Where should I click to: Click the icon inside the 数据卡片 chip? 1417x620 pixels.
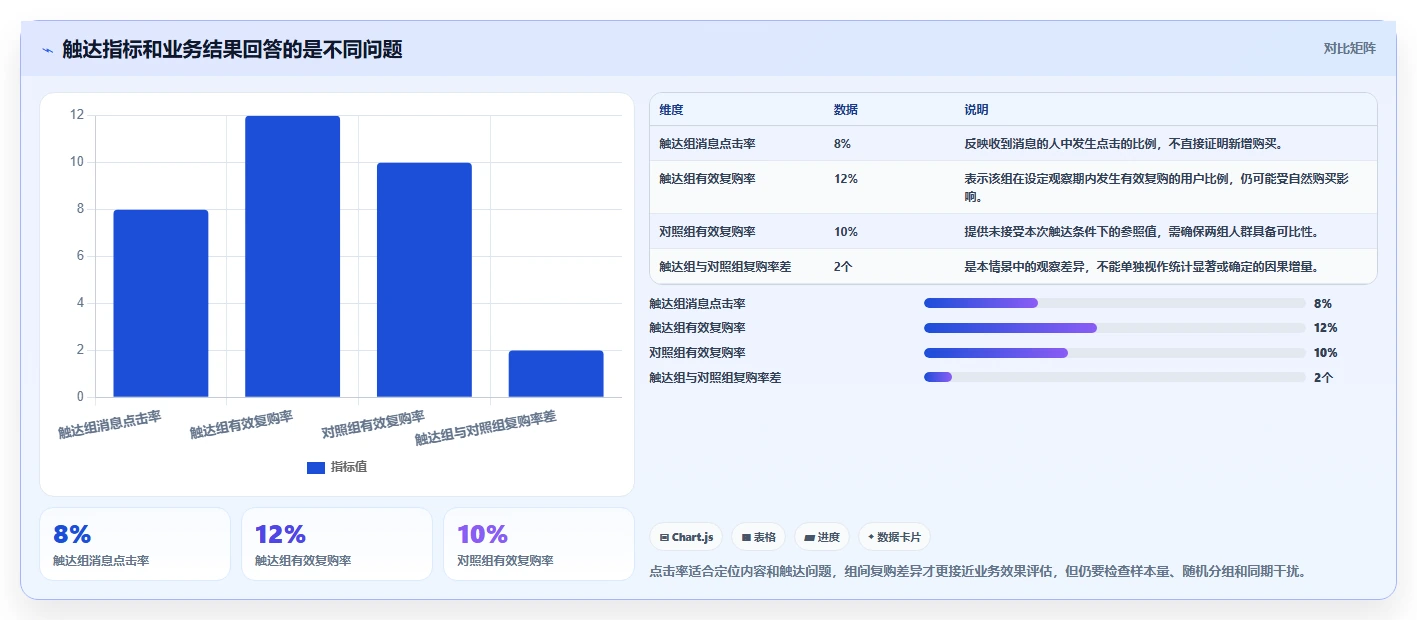pyautogui.click(x=871, y=537)
